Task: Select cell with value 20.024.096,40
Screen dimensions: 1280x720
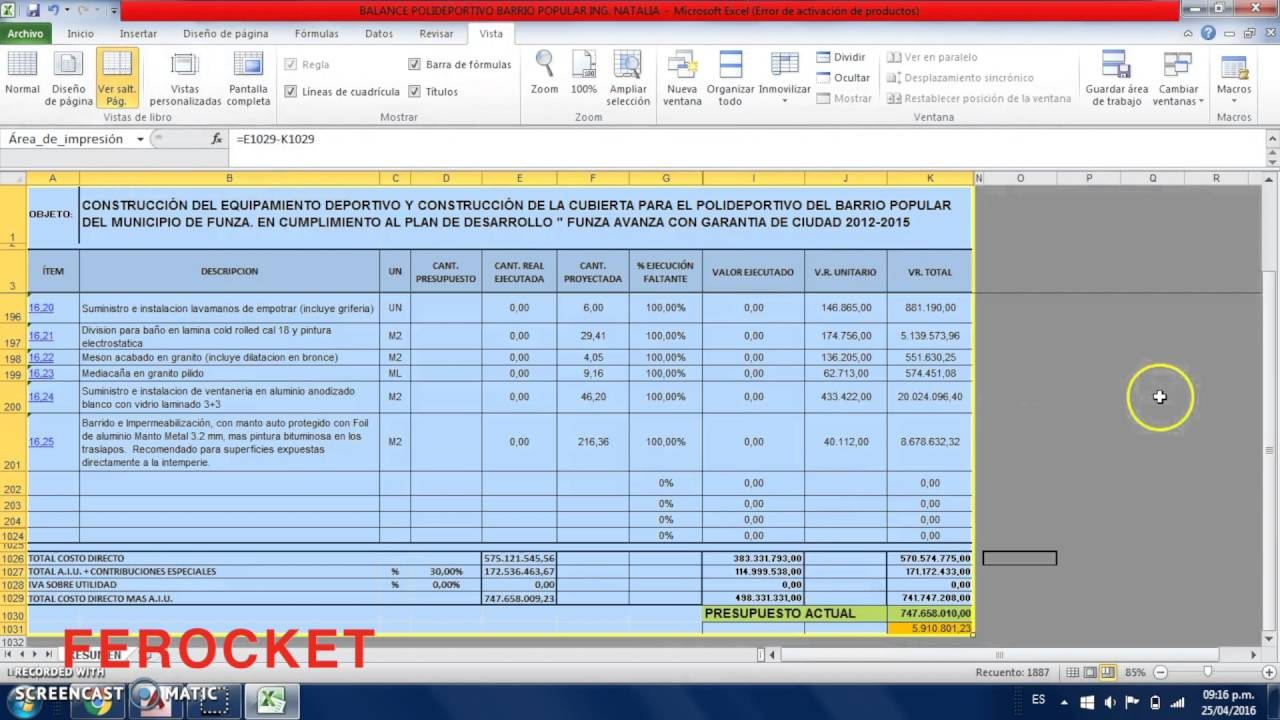Action: 929,397
